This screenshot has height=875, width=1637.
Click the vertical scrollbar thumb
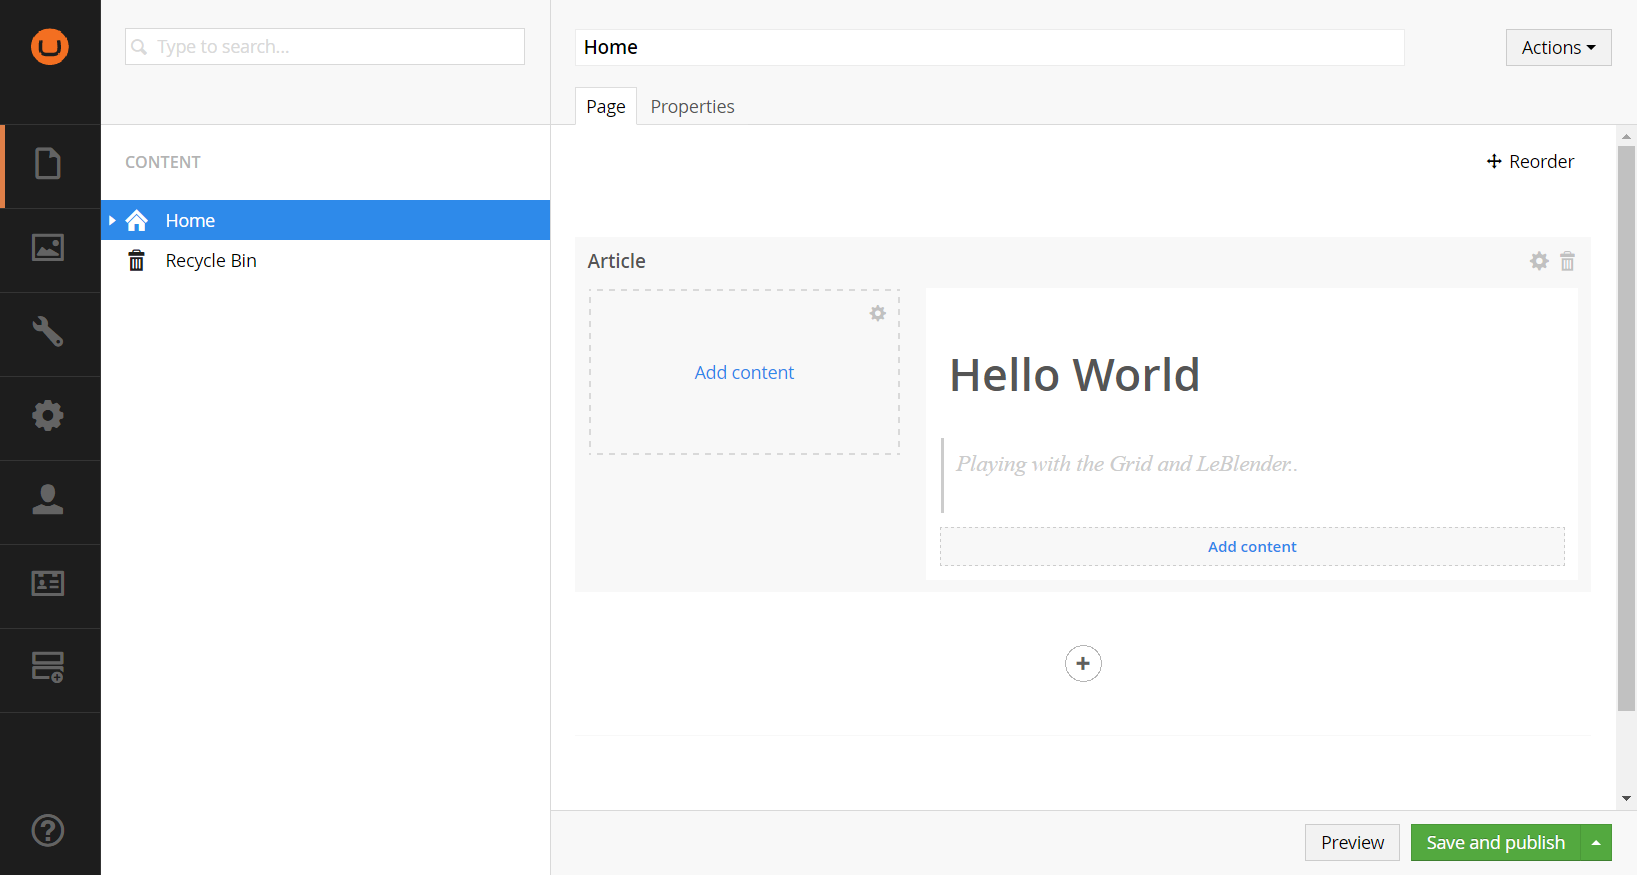point(1627,428)
